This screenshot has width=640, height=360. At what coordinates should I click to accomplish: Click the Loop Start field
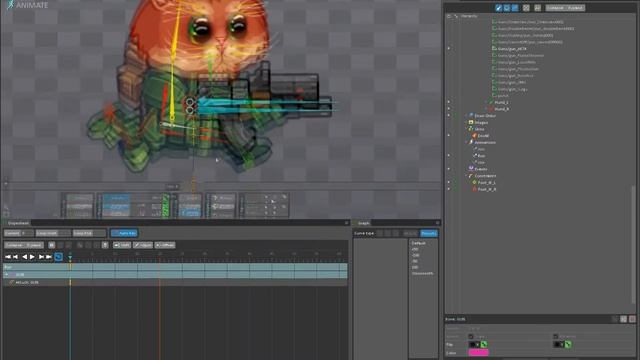point(53,233)
